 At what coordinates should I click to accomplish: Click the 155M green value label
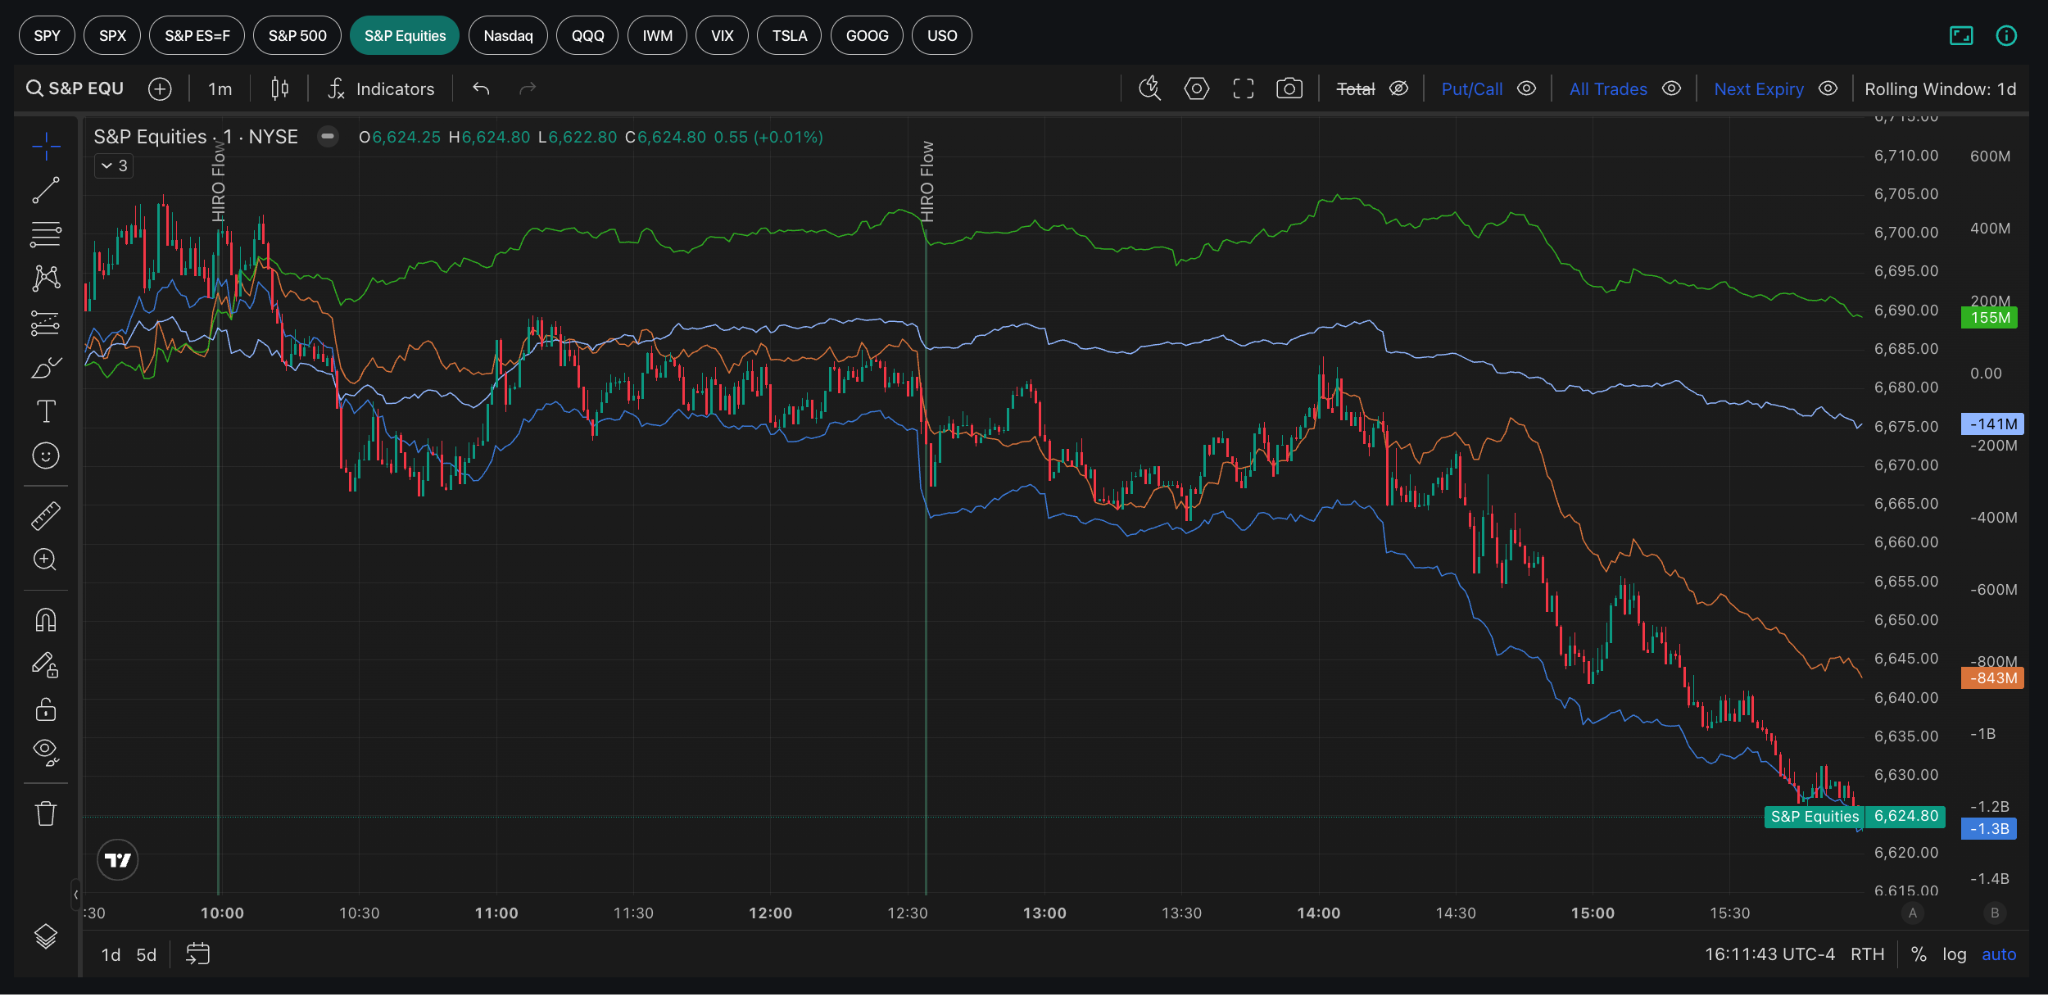coord(1989,318)
